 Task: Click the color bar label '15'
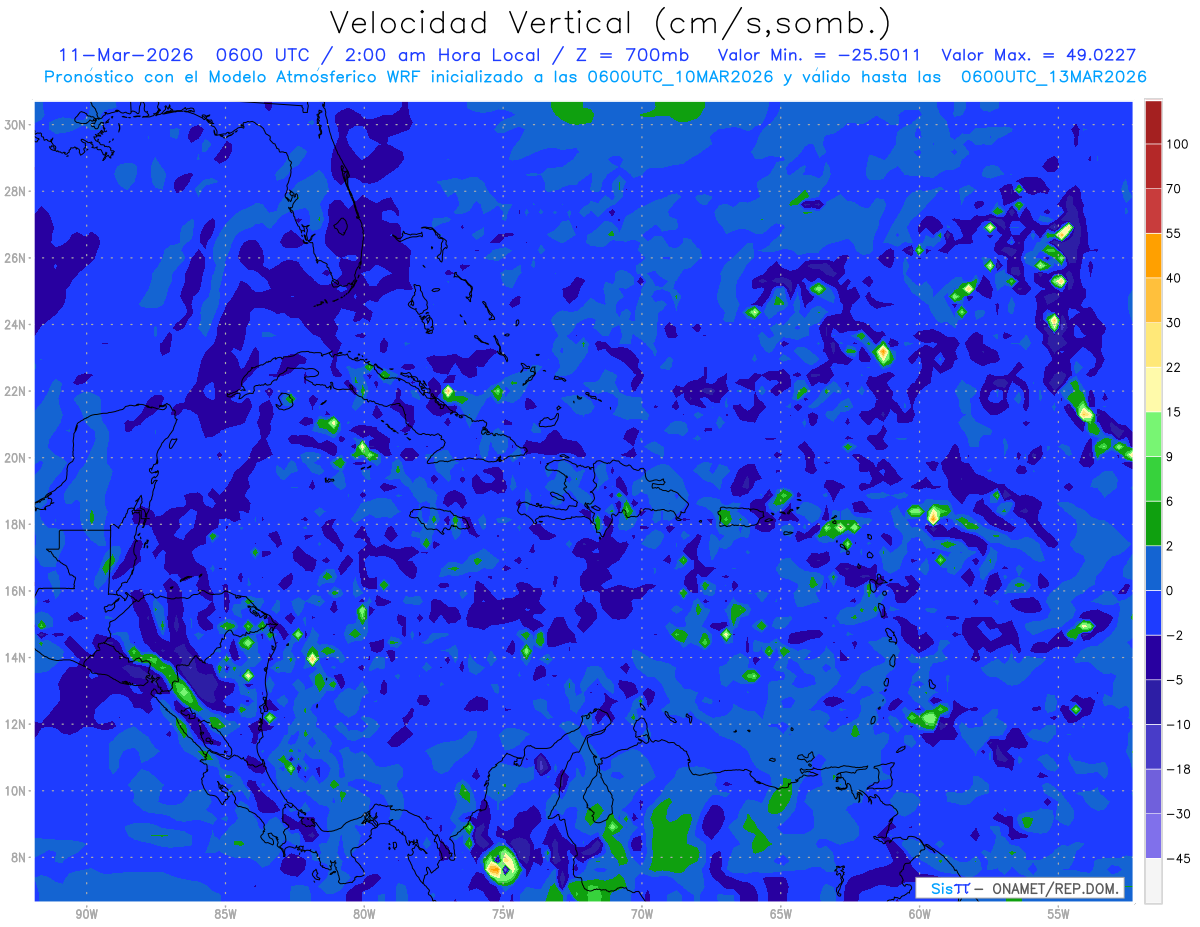point(1174,412)
